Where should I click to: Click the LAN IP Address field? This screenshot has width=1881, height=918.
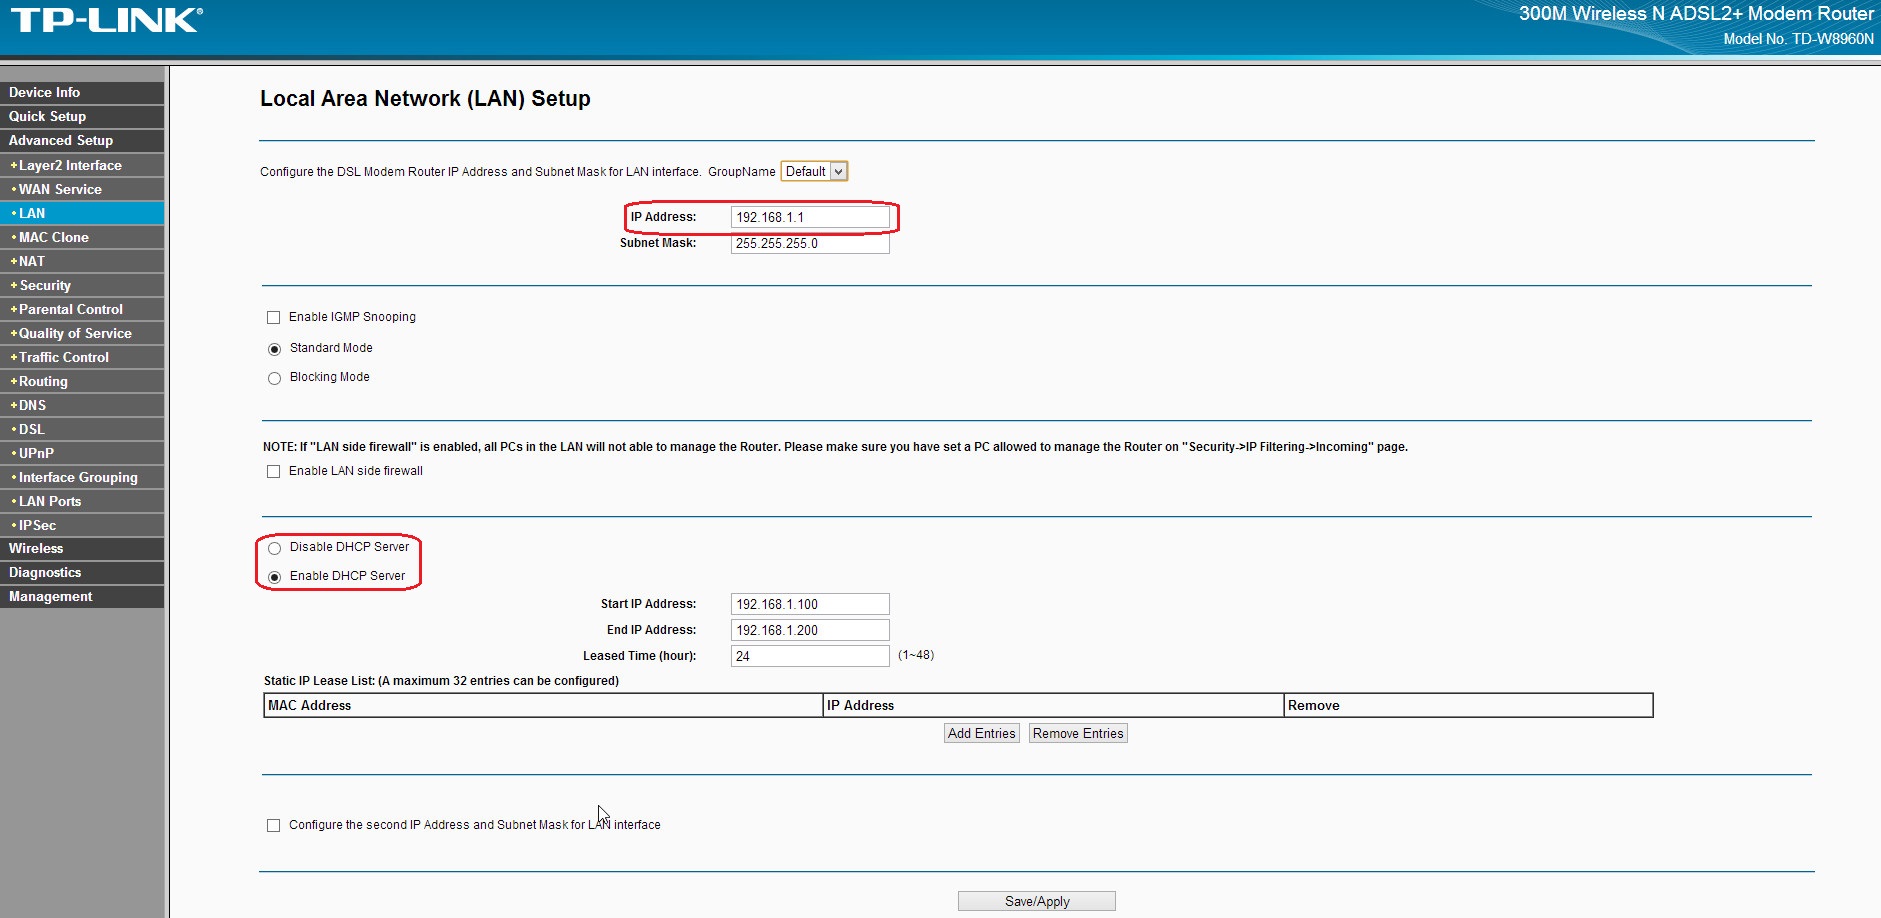810,217
